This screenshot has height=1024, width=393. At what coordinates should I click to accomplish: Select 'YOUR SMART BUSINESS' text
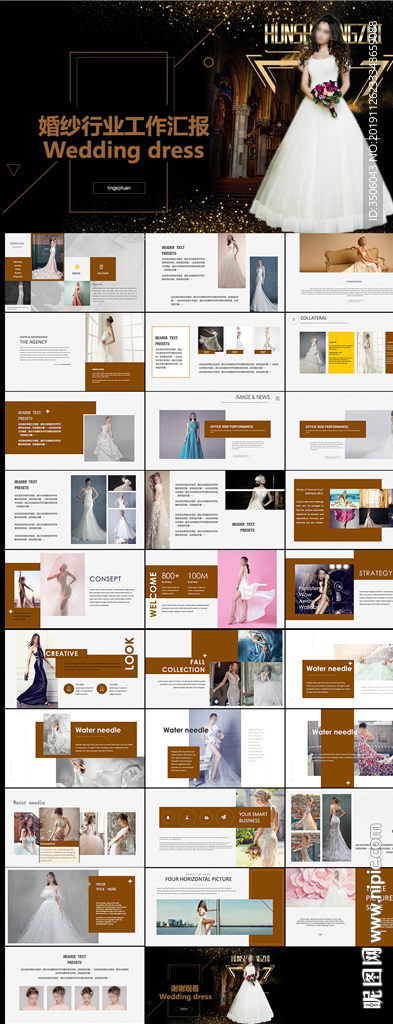pyautogui.click(x=253, y=818)
